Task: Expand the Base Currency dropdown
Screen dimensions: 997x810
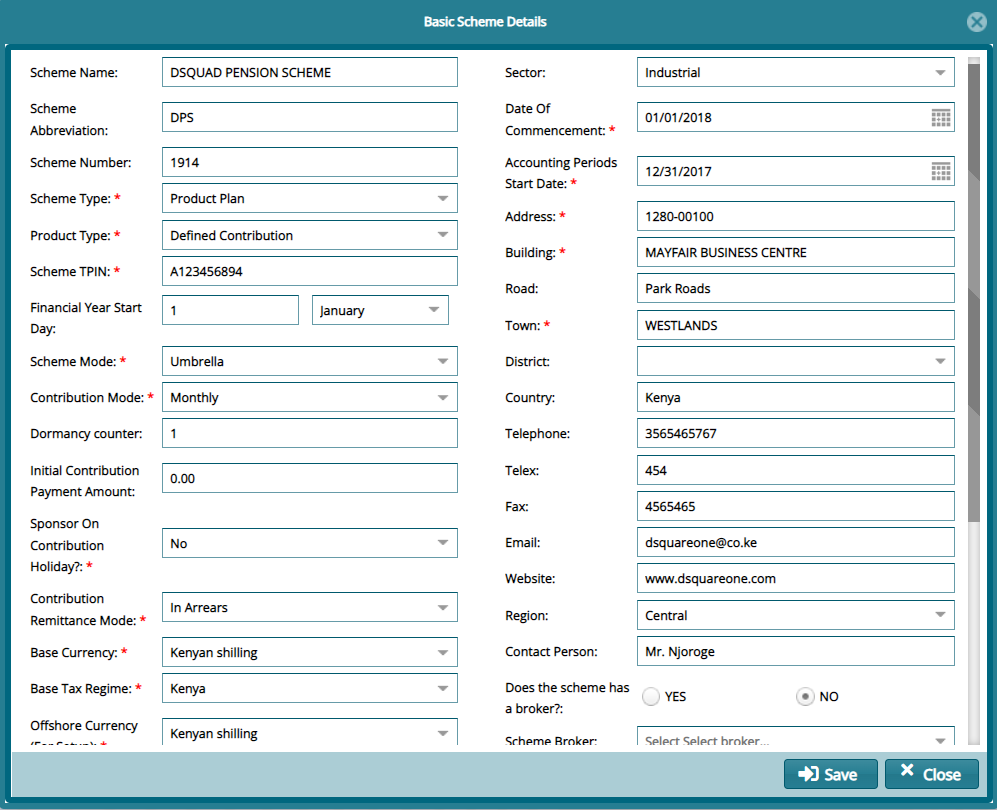Action: coord(310,652)
